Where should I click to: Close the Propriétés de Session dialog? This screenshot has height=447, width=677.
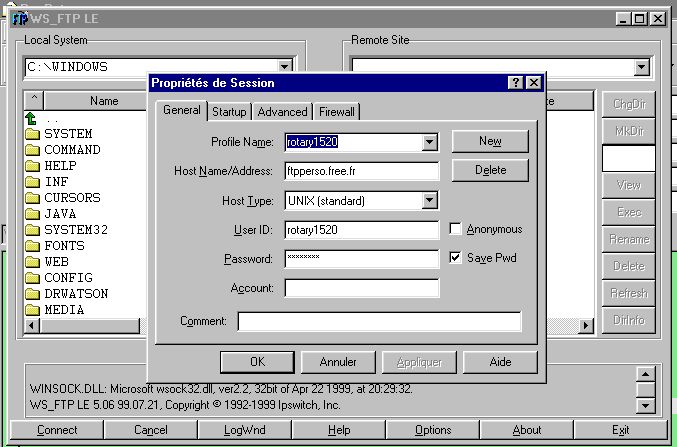click(534, 82)
